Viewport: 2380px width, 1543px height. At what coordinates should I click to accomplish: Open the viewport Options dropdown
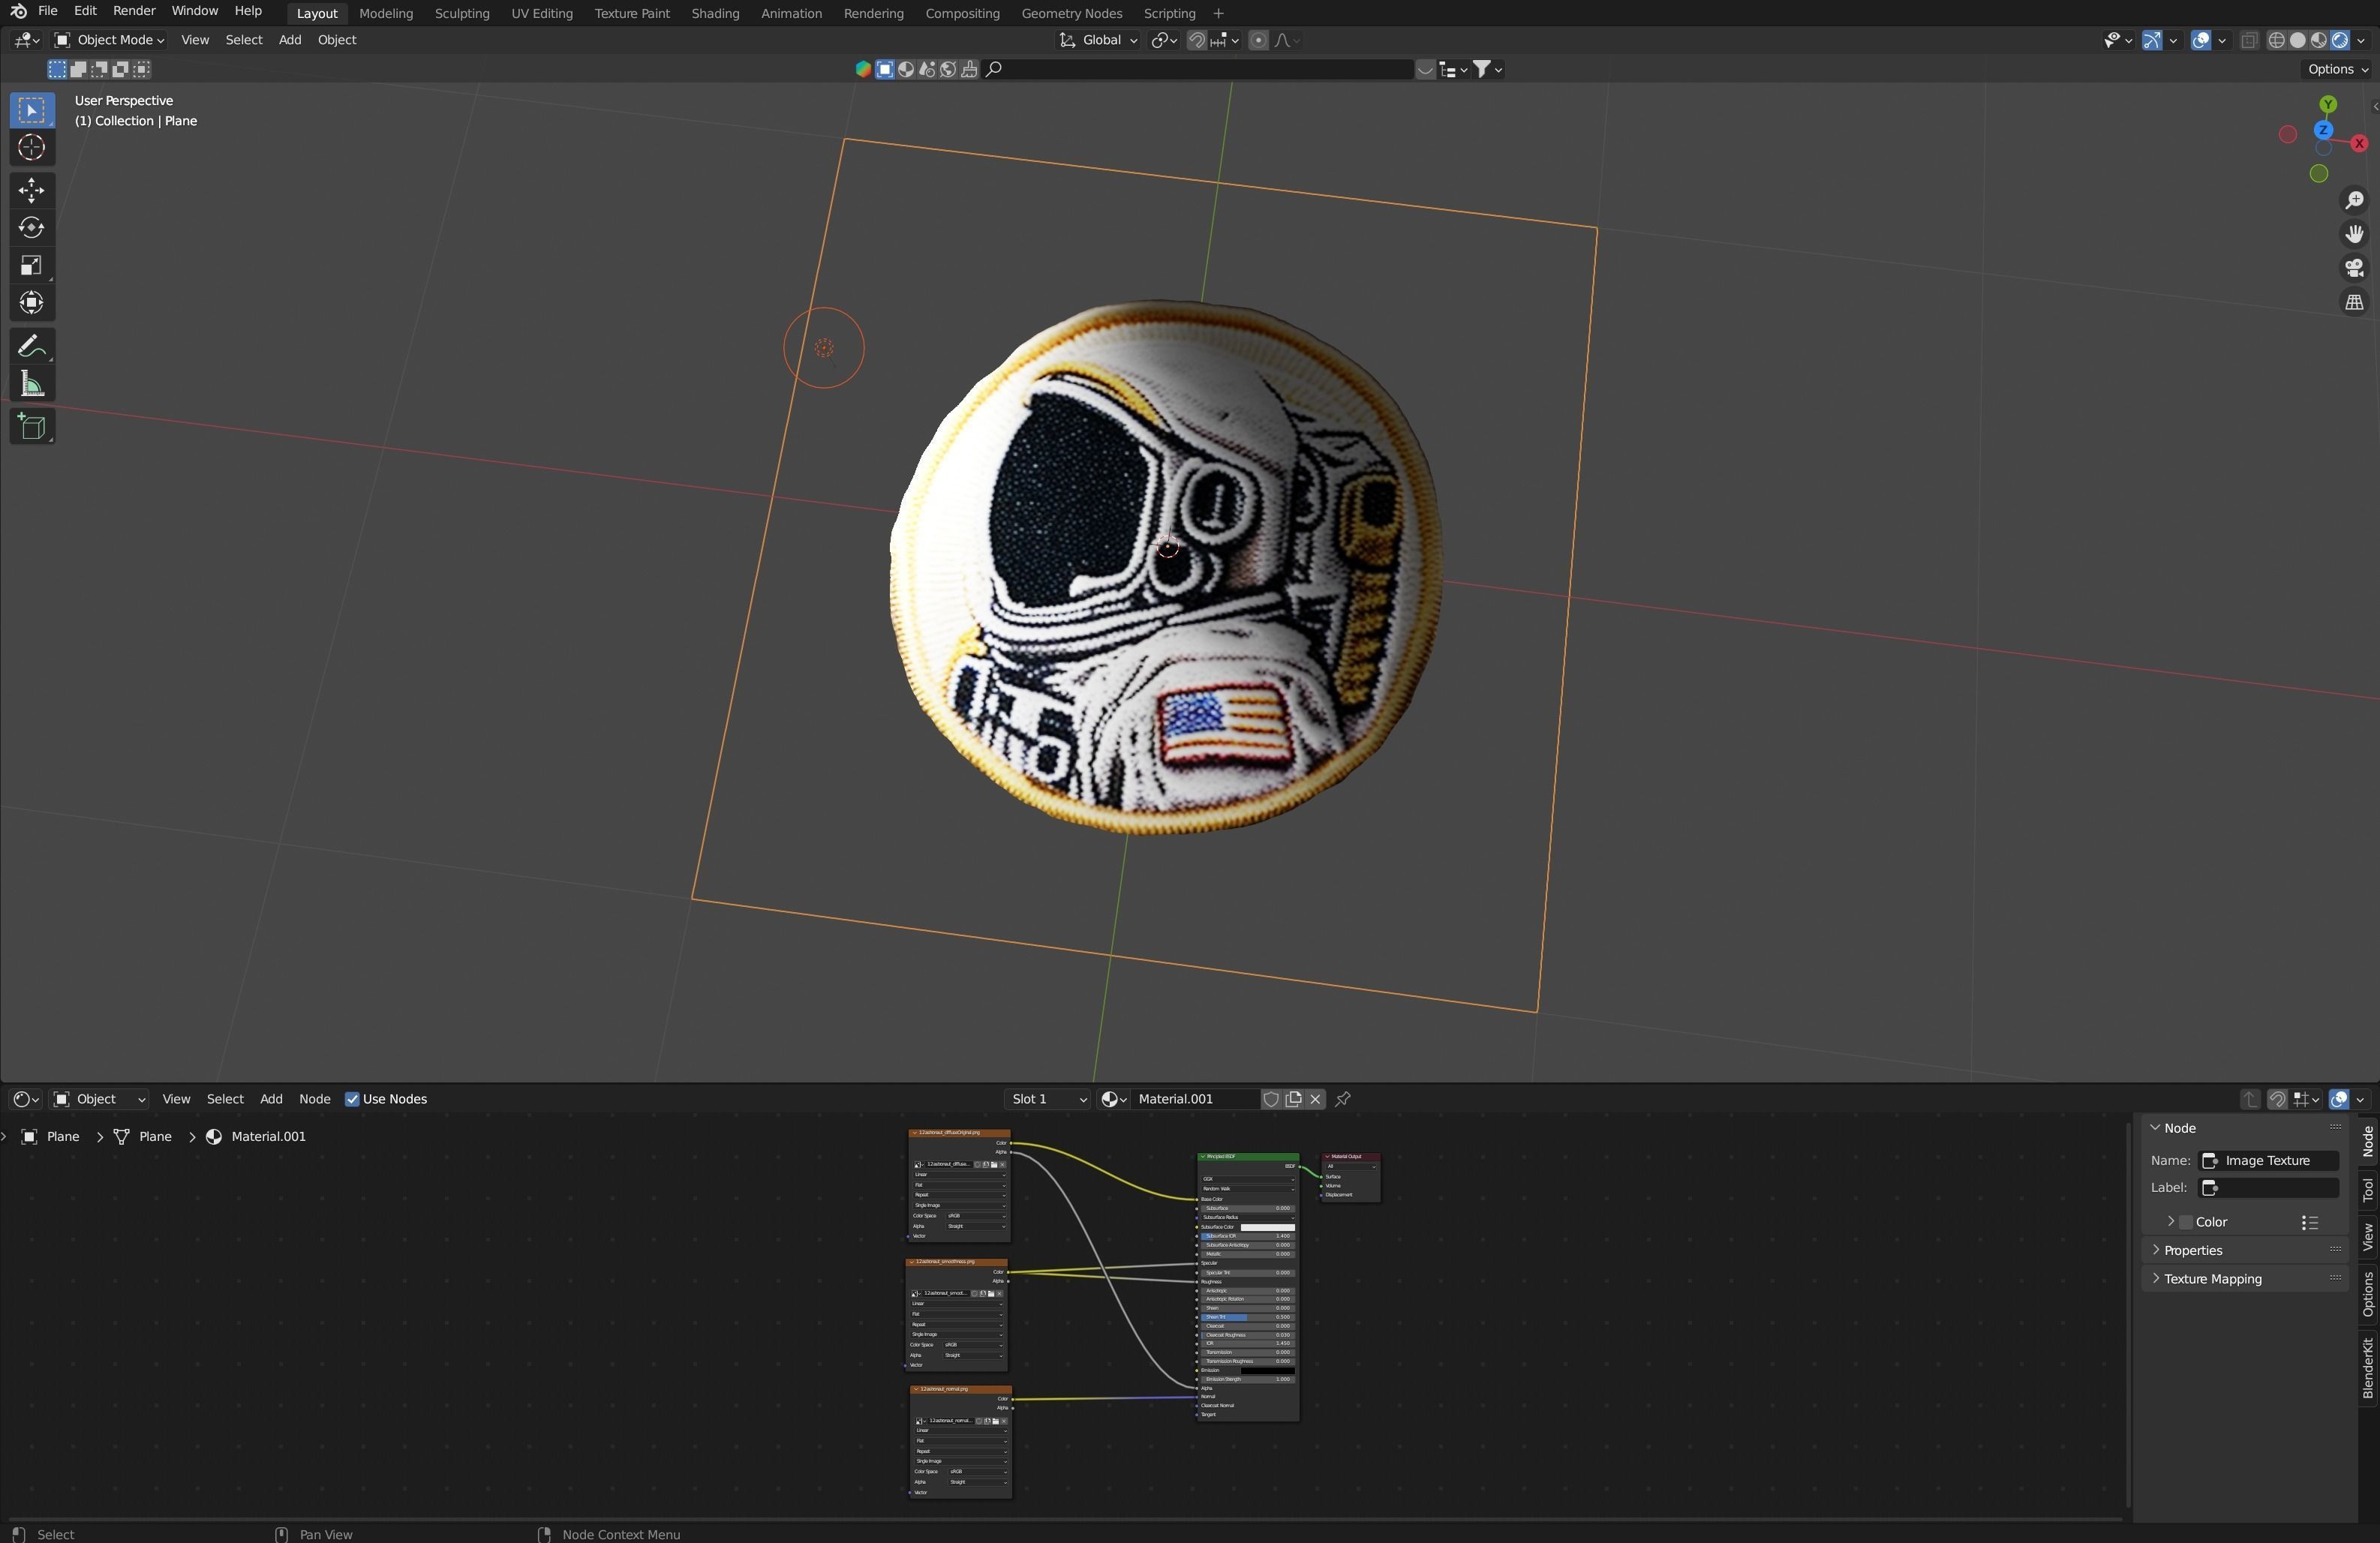2337,69
